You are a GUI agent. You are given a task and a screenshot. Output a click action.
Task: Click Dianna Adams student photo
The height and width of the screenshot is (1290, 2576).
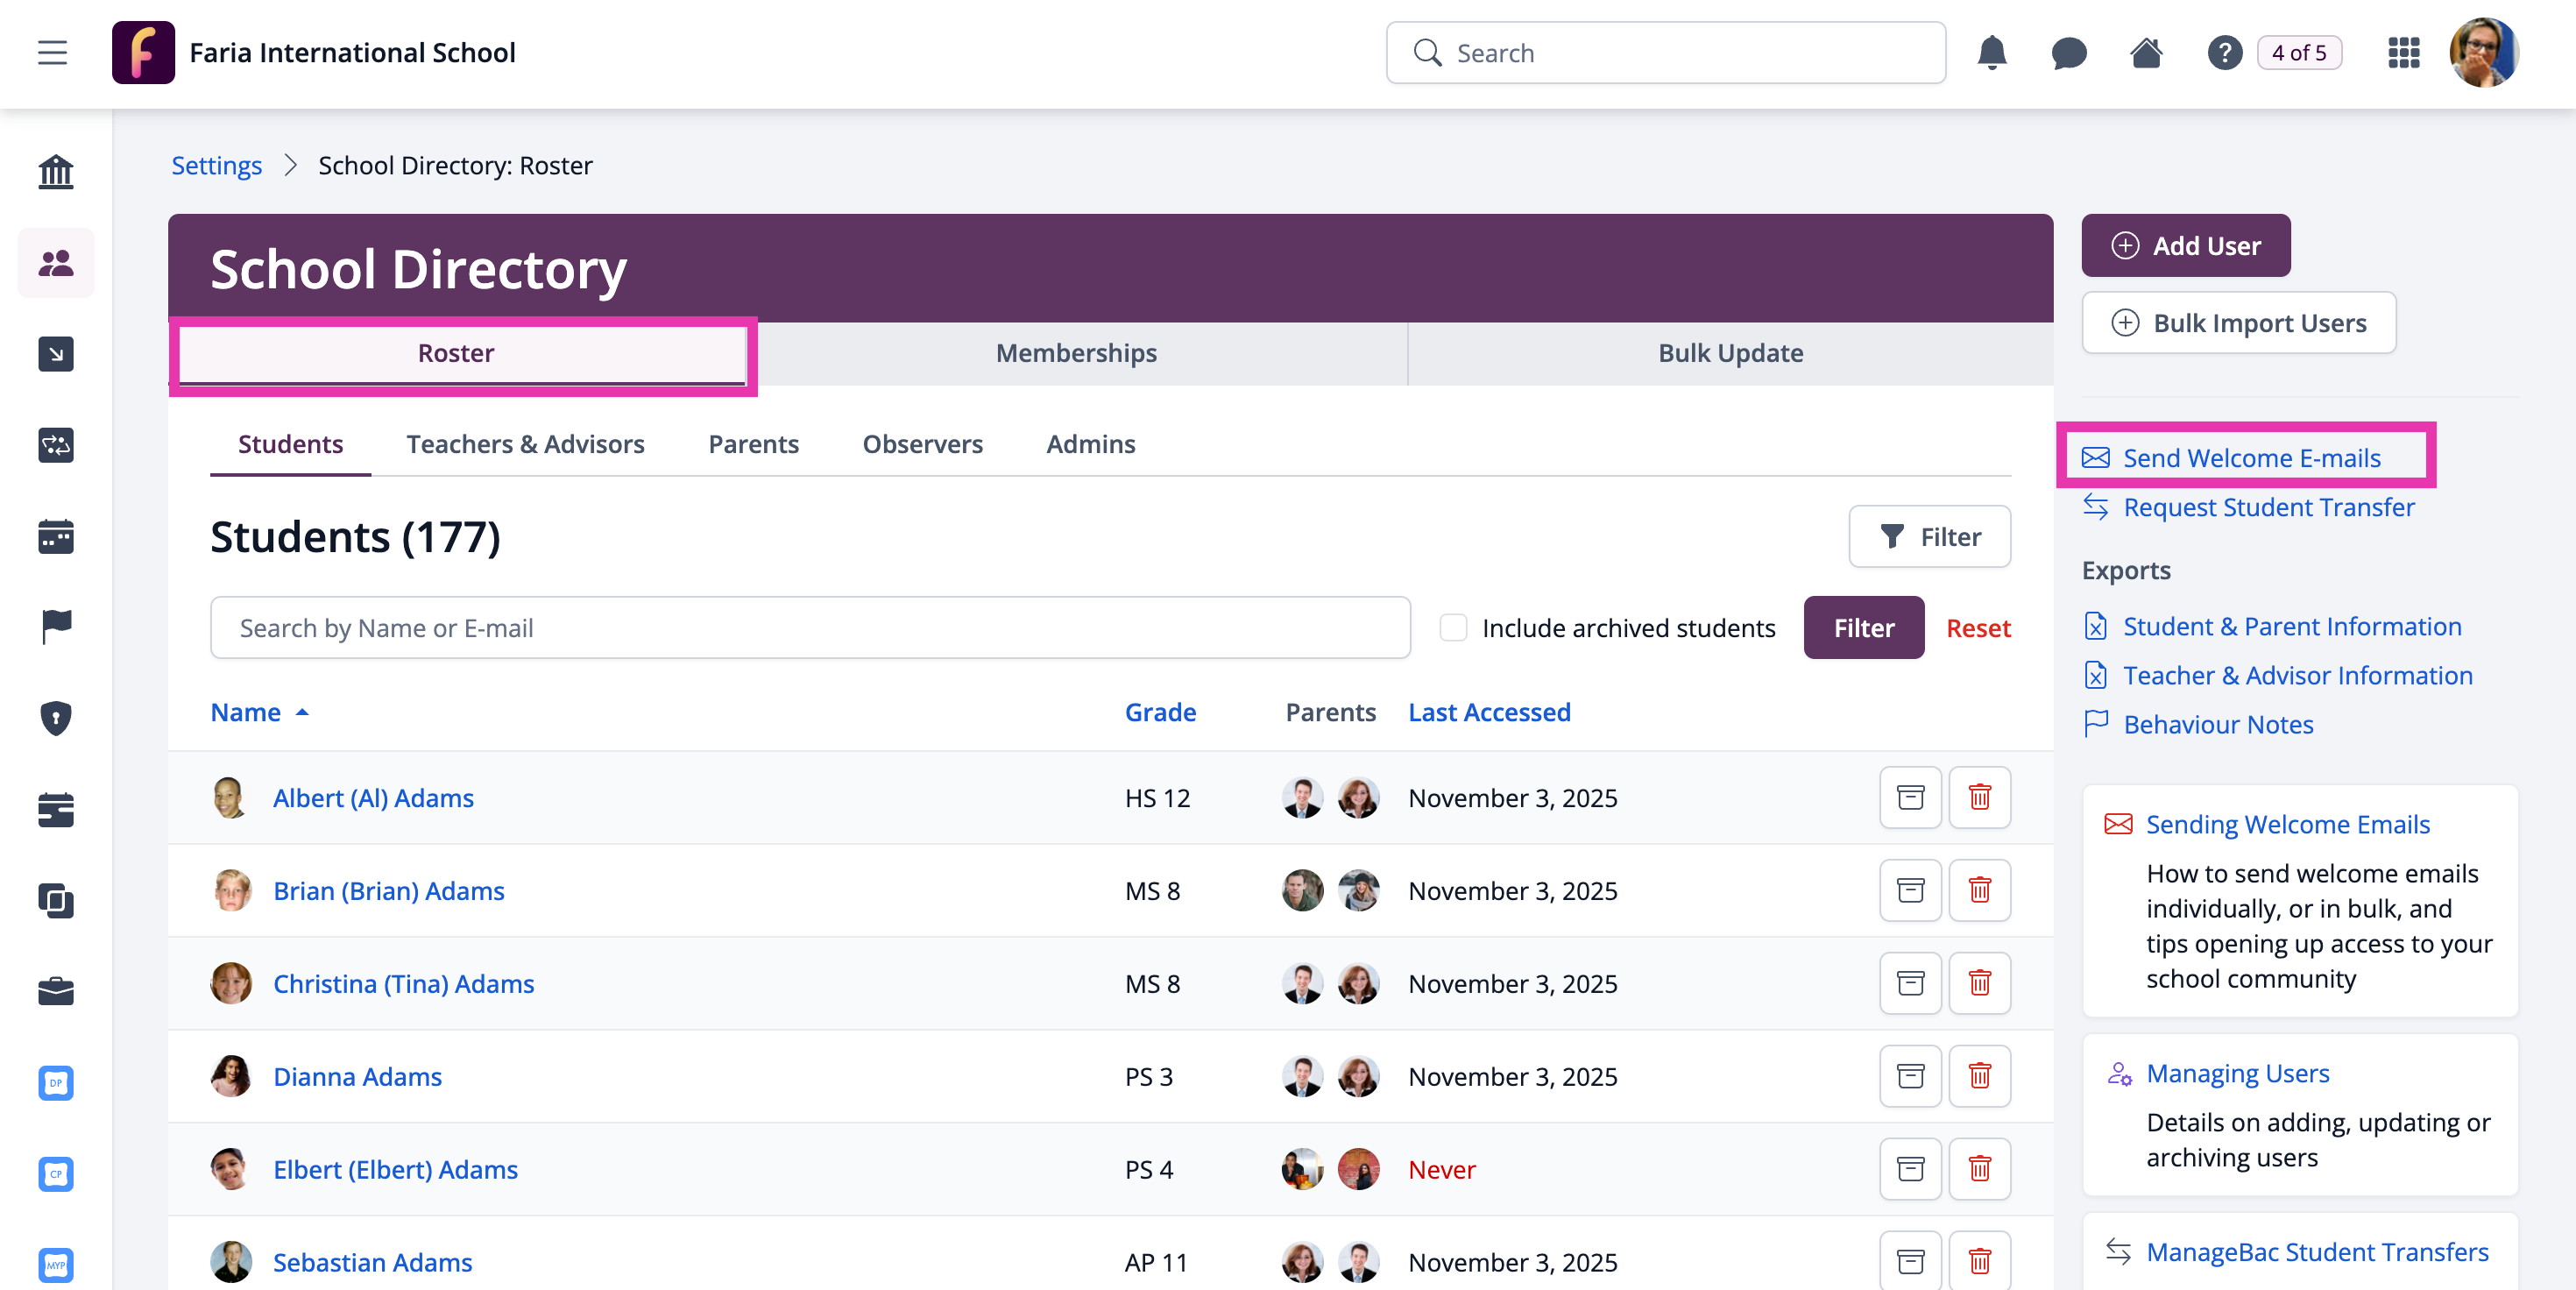(231, 1076)
